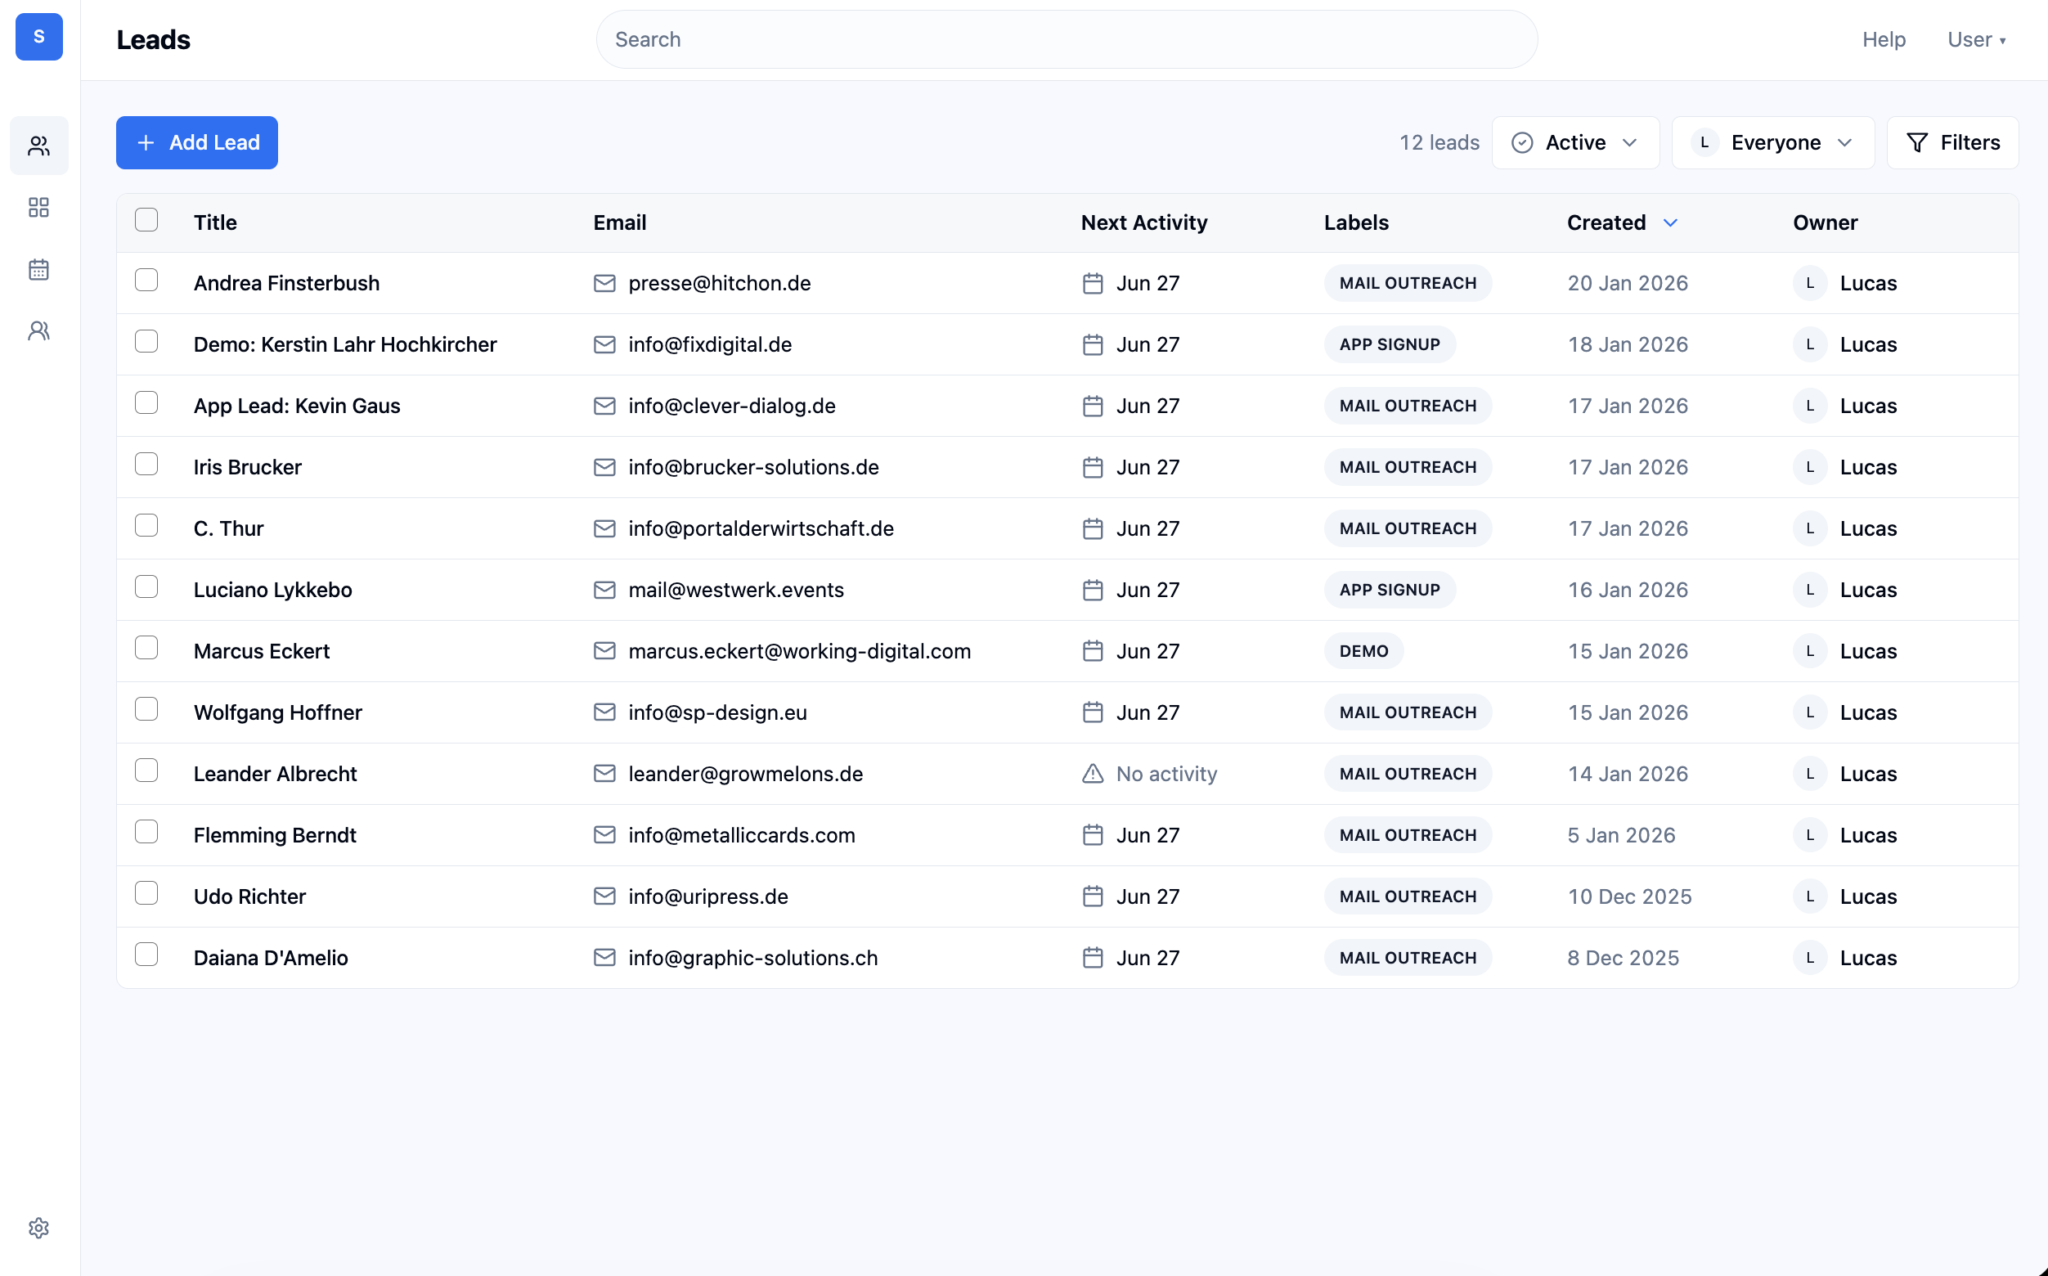The height and width of the screenshot is (1276, 2048).
Task: Open the grid dashboard icon in sidebar
Action: [x=39, y=207]
